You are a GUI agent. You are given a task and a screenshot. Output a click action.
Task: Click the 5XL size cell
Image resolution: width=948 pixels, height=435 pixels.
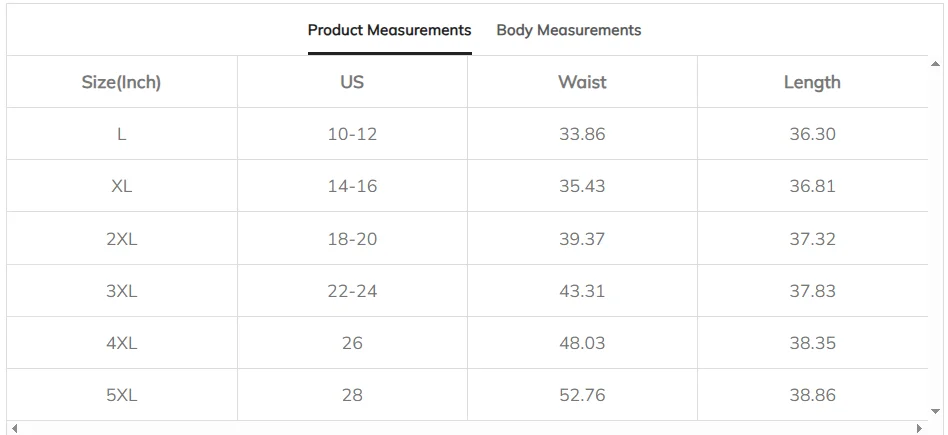pos(121,395)
